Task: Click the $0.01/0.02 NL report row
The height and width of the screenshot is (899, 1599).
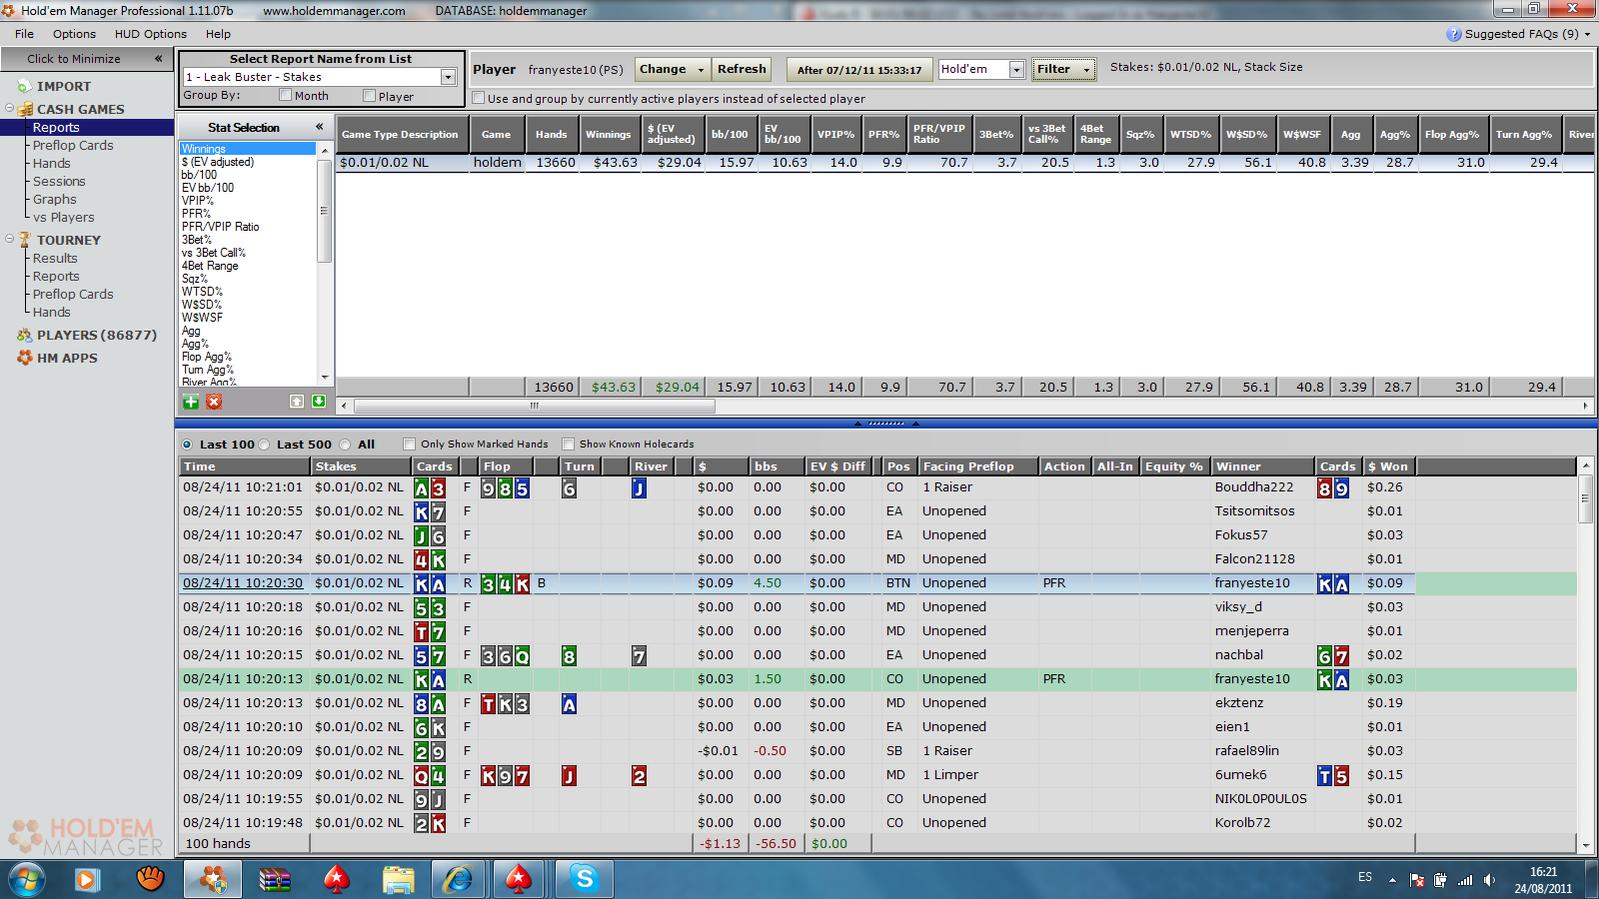Action: click(964, 162)
